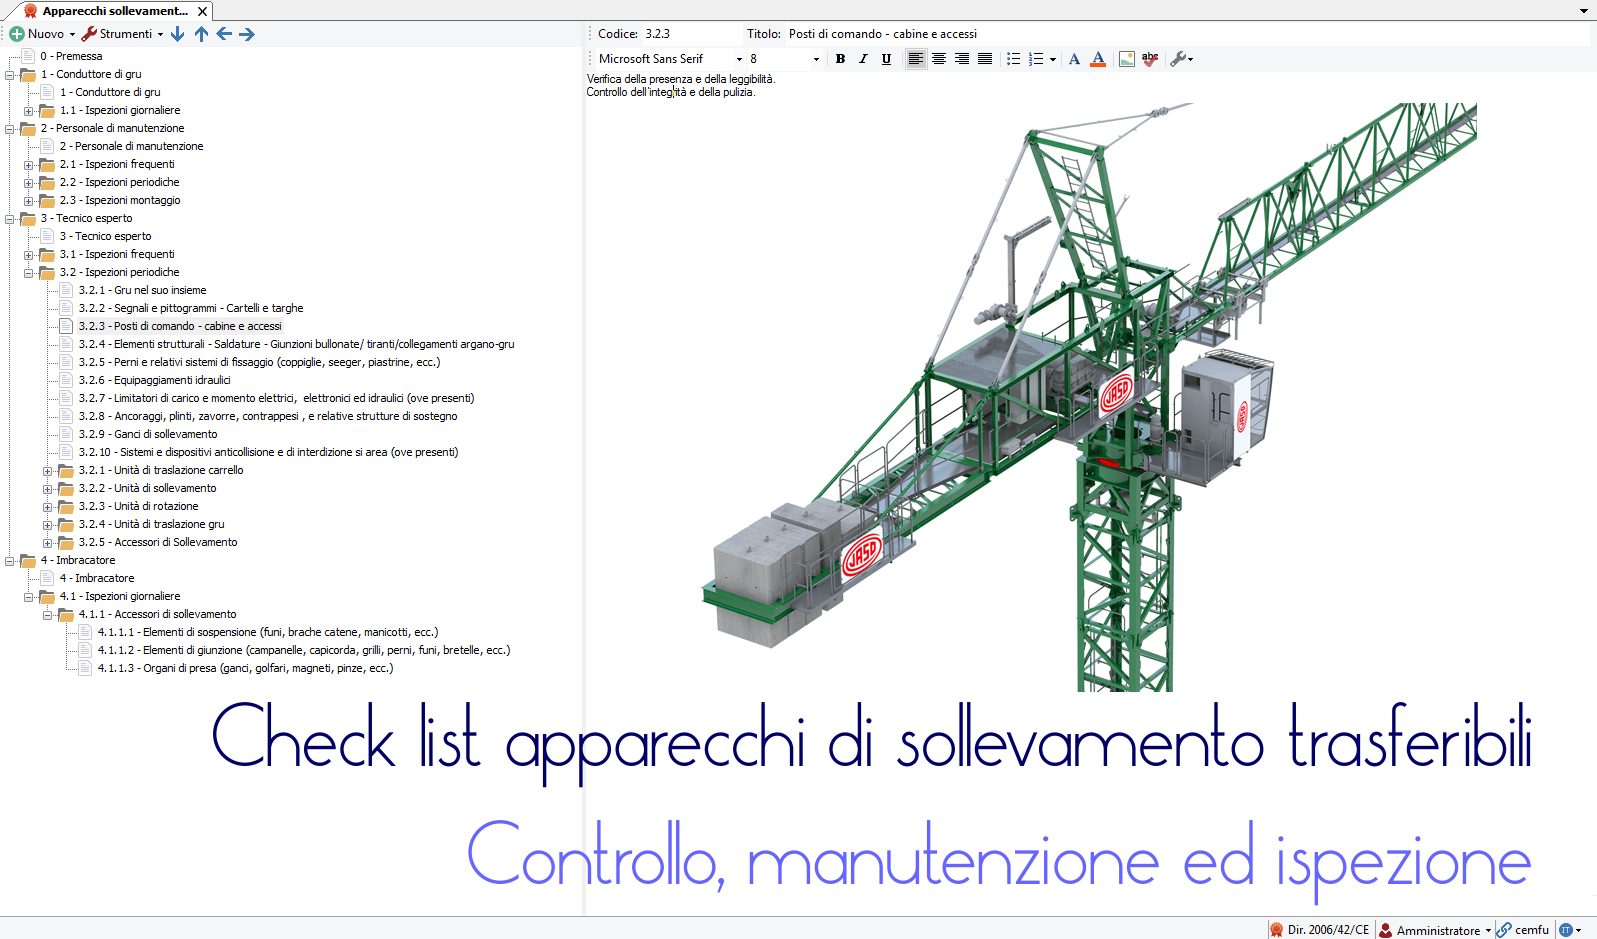Image resolution: width=1597 pixels, height=939 pixels.
Task: Toggle bold formatting
Action: click(840, 59)
